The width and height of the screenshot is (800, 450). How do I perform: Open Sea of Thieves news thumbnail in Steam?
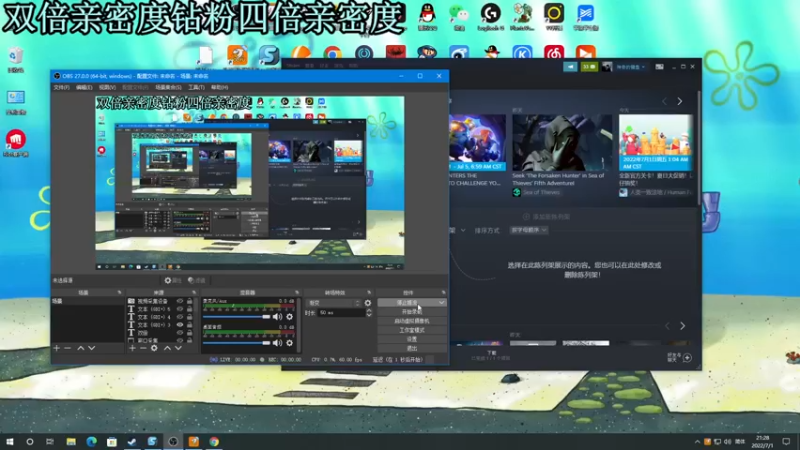click(x=562, y=142)
